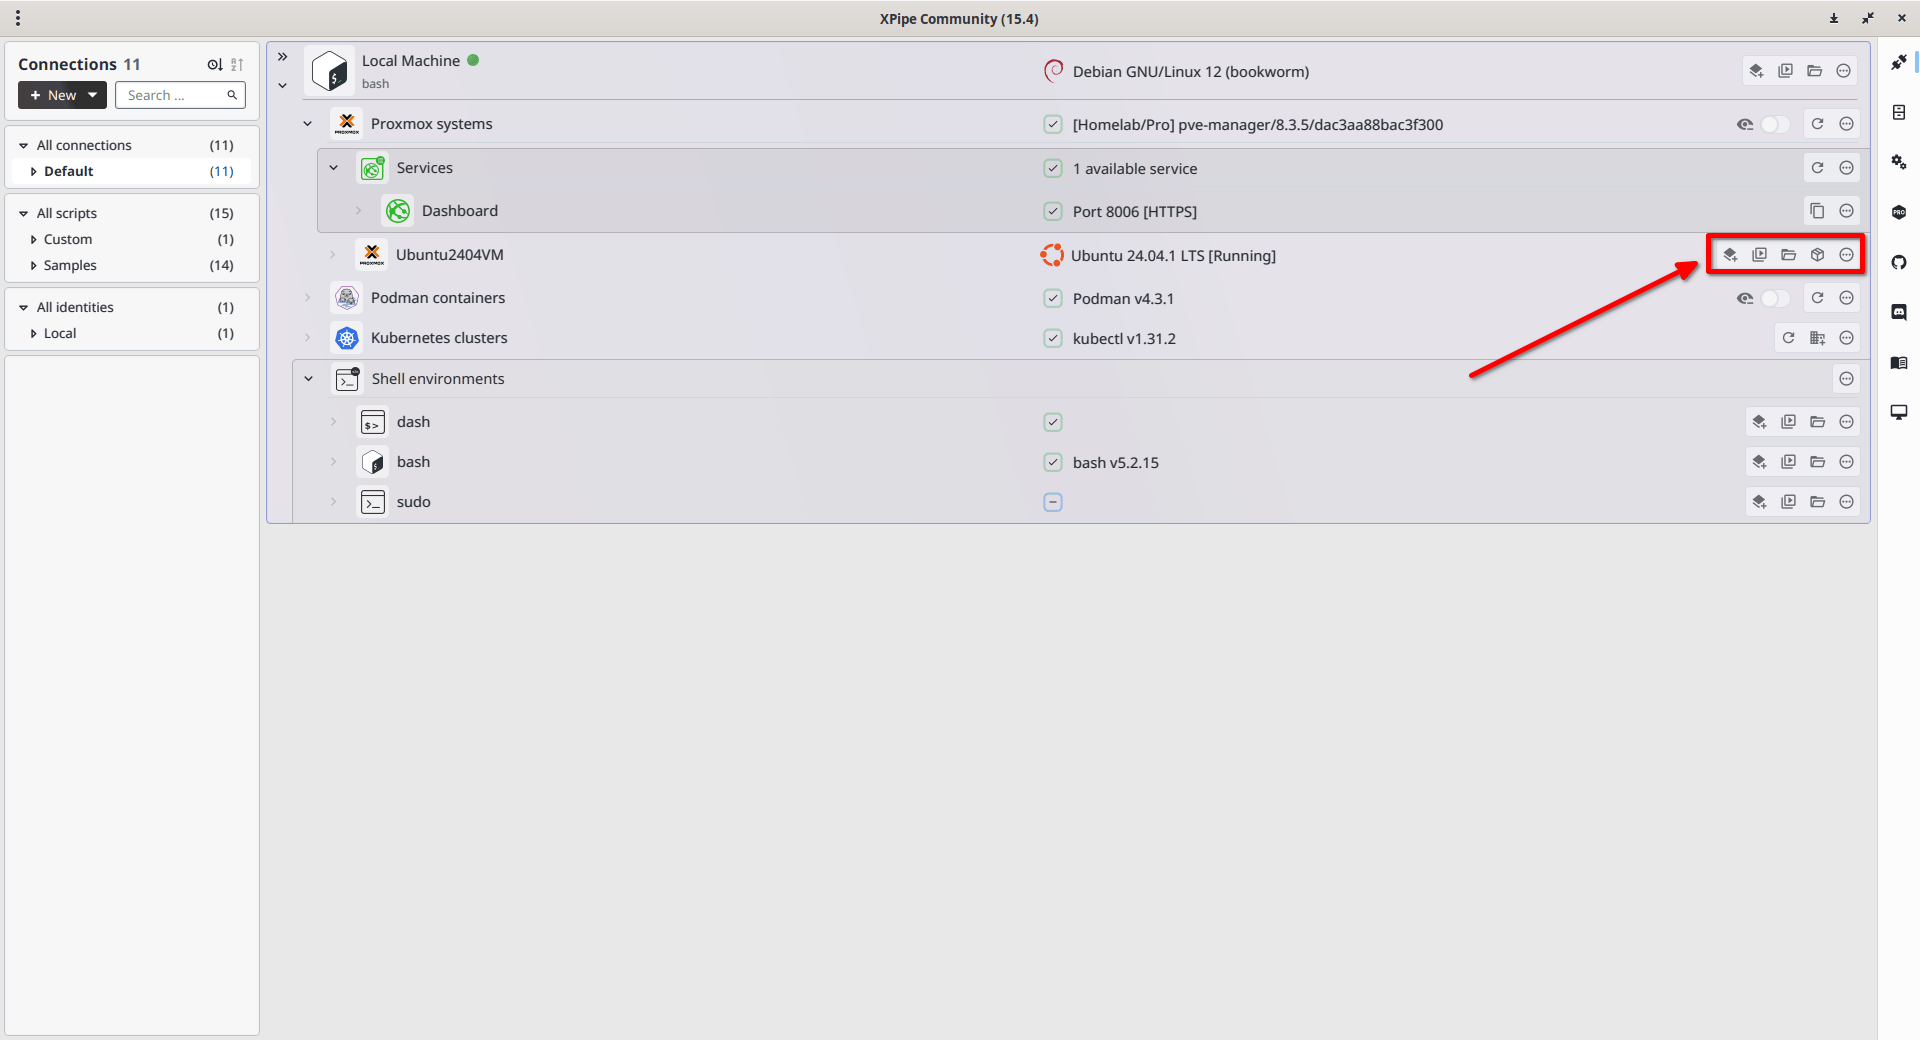
Task: Open the documentation book icon
Action: tap(1899, 362)
